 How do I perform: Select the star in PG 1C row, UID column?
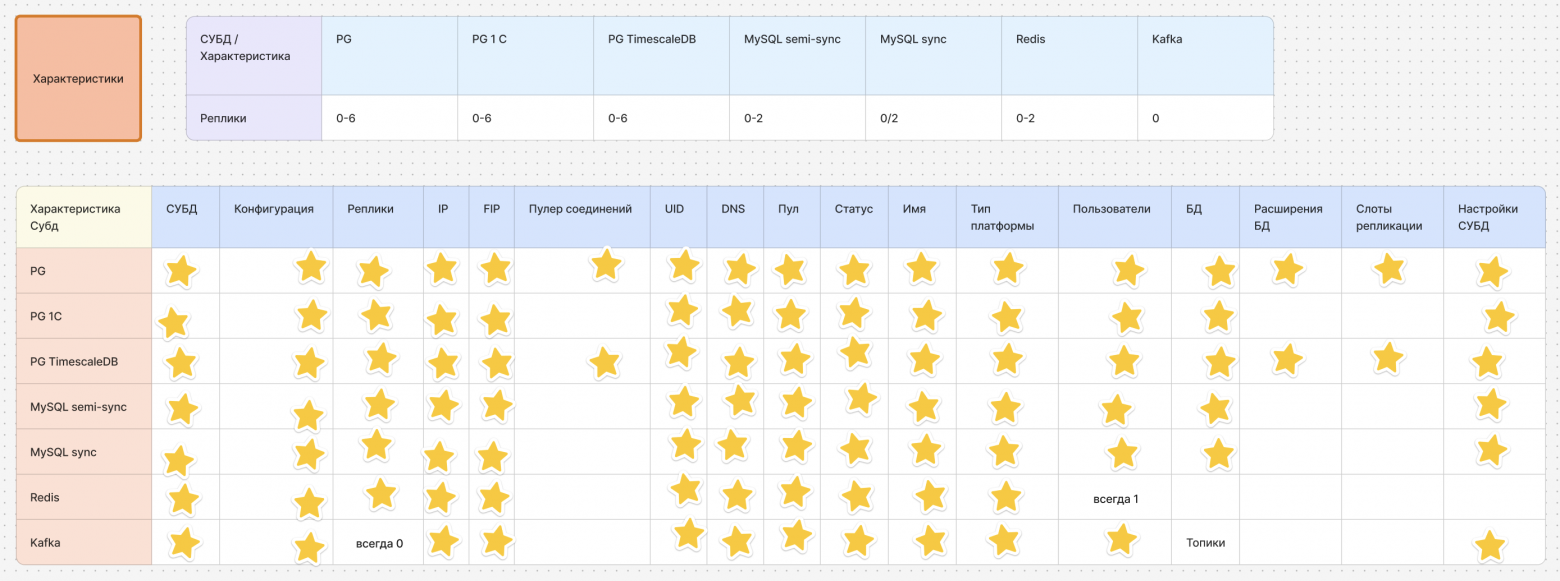tap(682, 311)
